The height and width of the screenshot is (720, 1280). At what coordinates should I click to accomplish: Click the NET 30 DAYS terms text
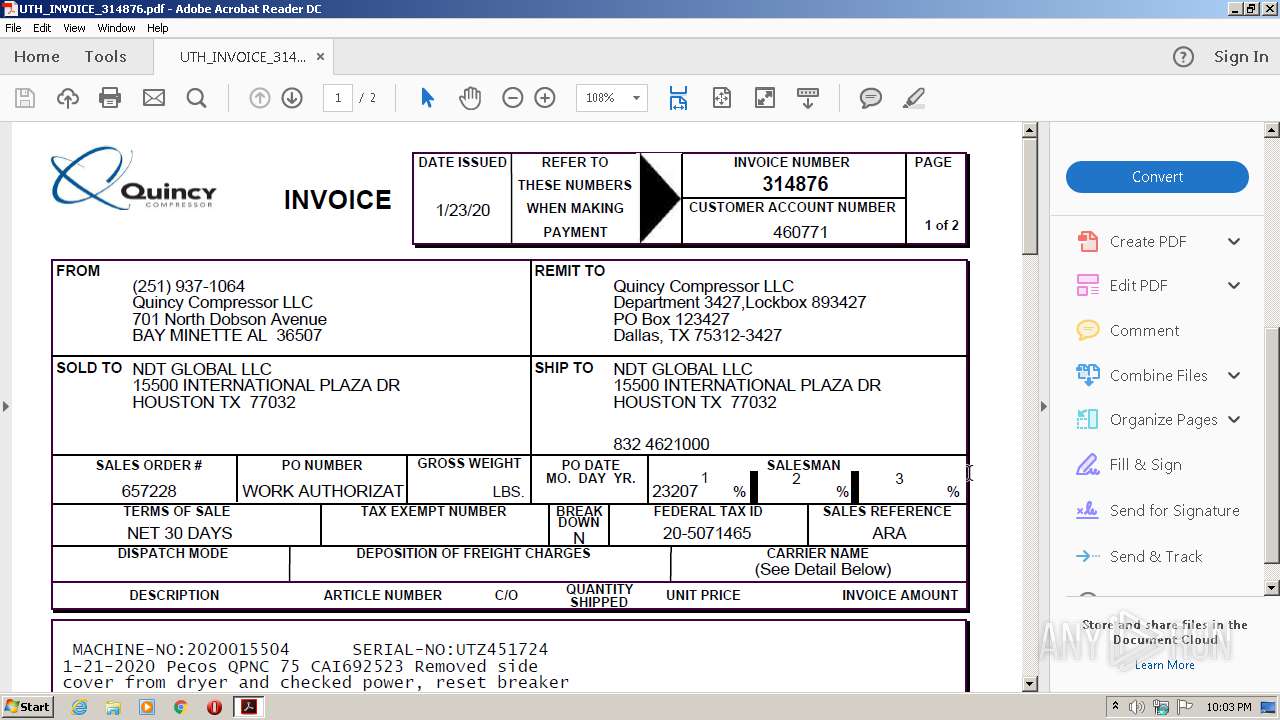(180, 533)
